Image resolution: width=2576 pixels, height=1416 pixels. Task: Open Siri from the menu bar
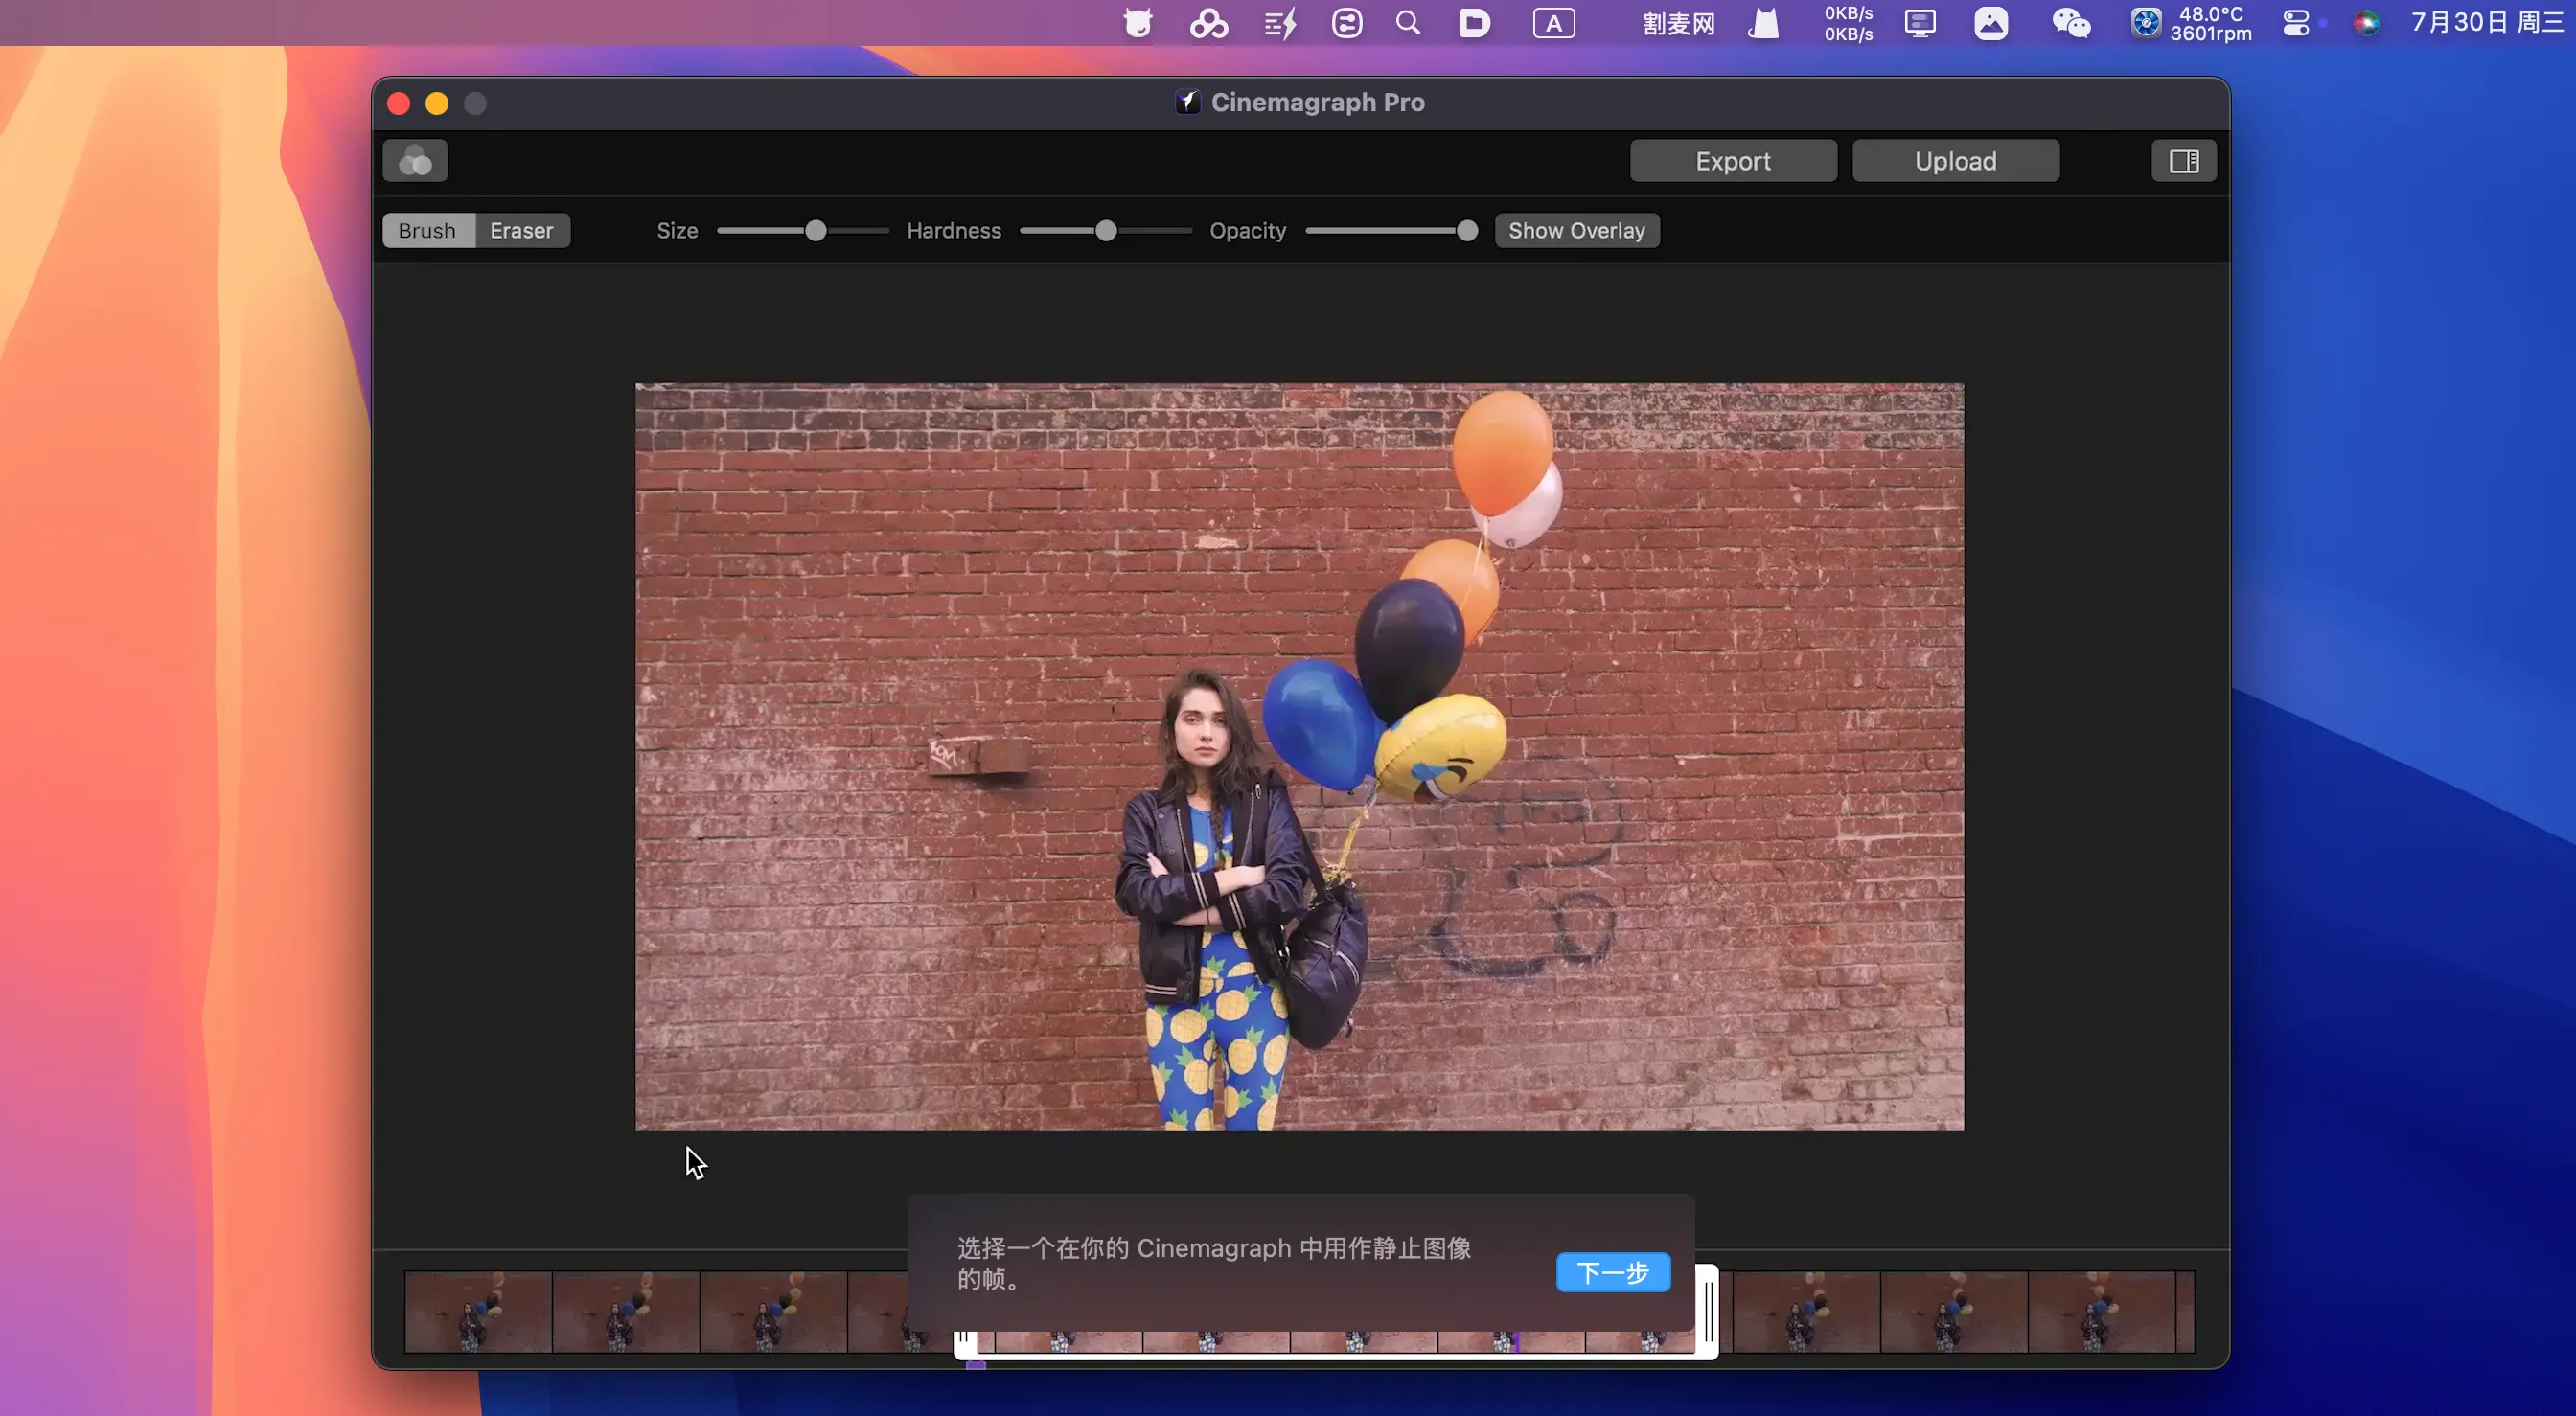2365,23
